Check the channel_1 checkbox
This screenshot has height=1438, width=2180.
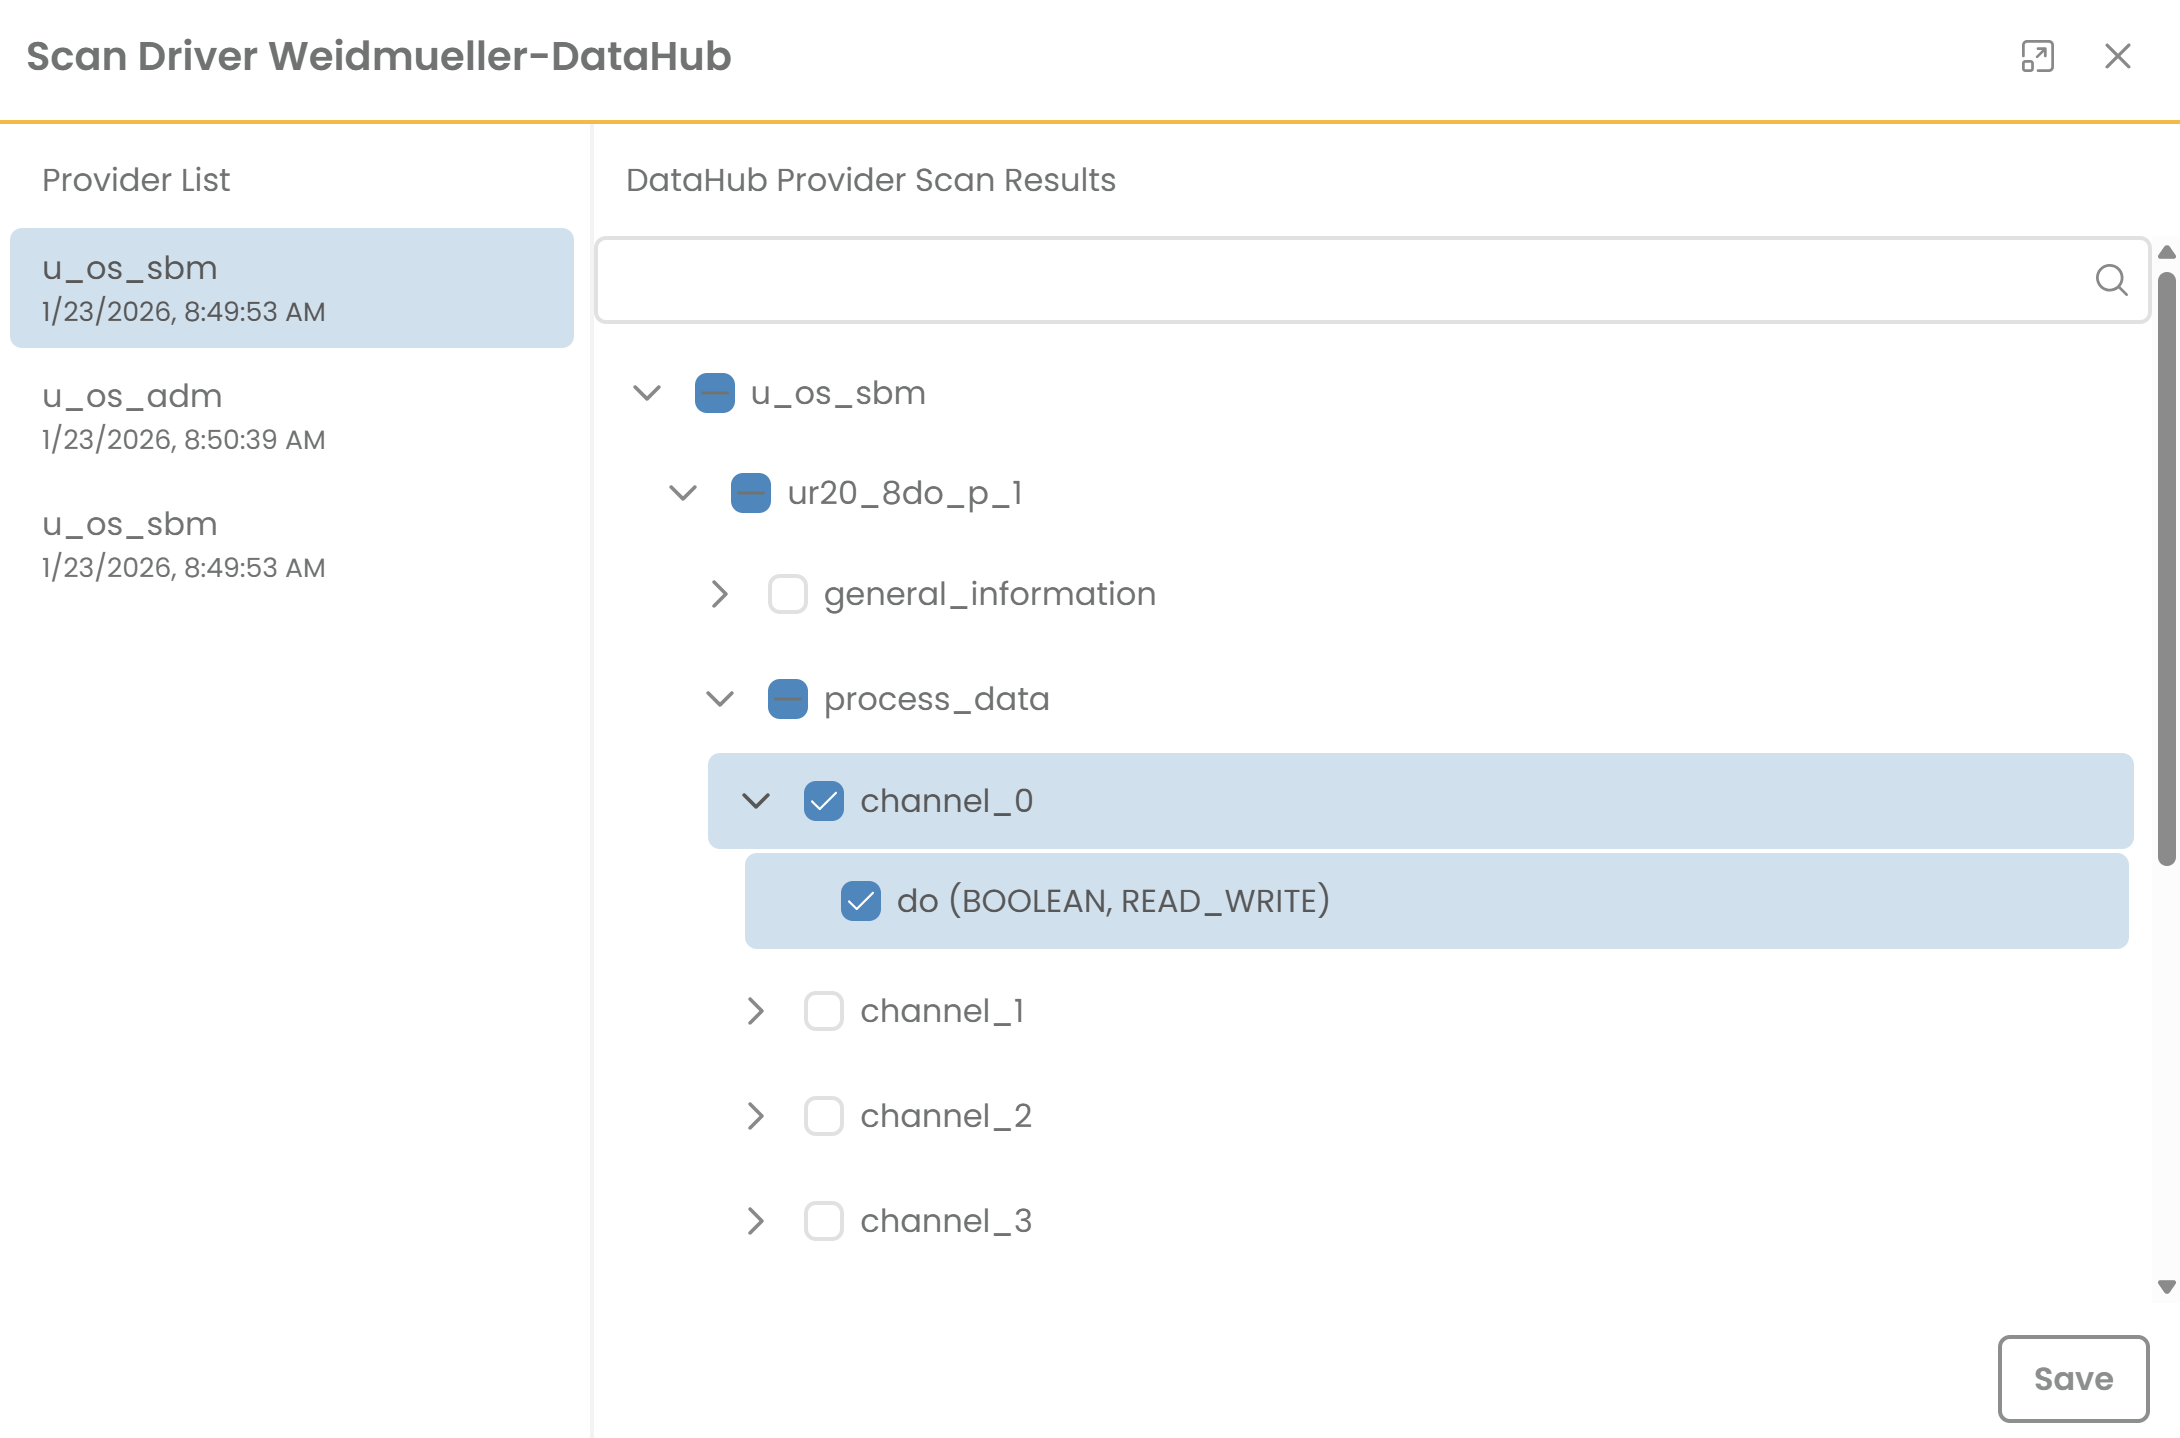tap(824, 1011)
